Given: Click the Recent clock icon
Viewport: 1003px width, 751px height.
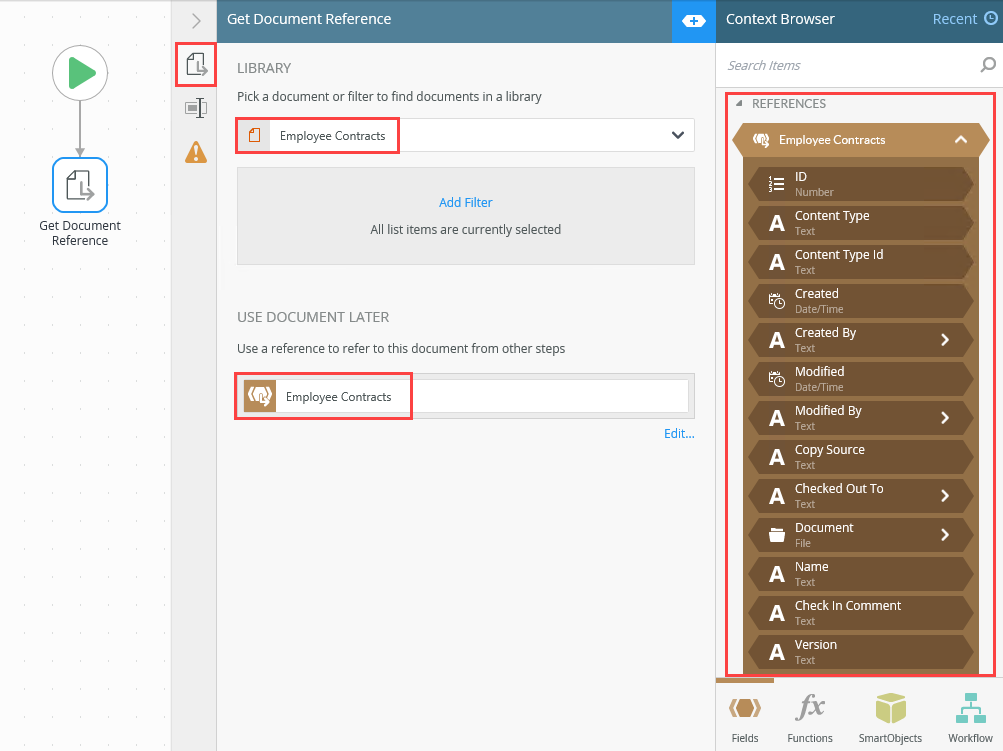Looking at the screenshot, I should click(x=991, y=19).
